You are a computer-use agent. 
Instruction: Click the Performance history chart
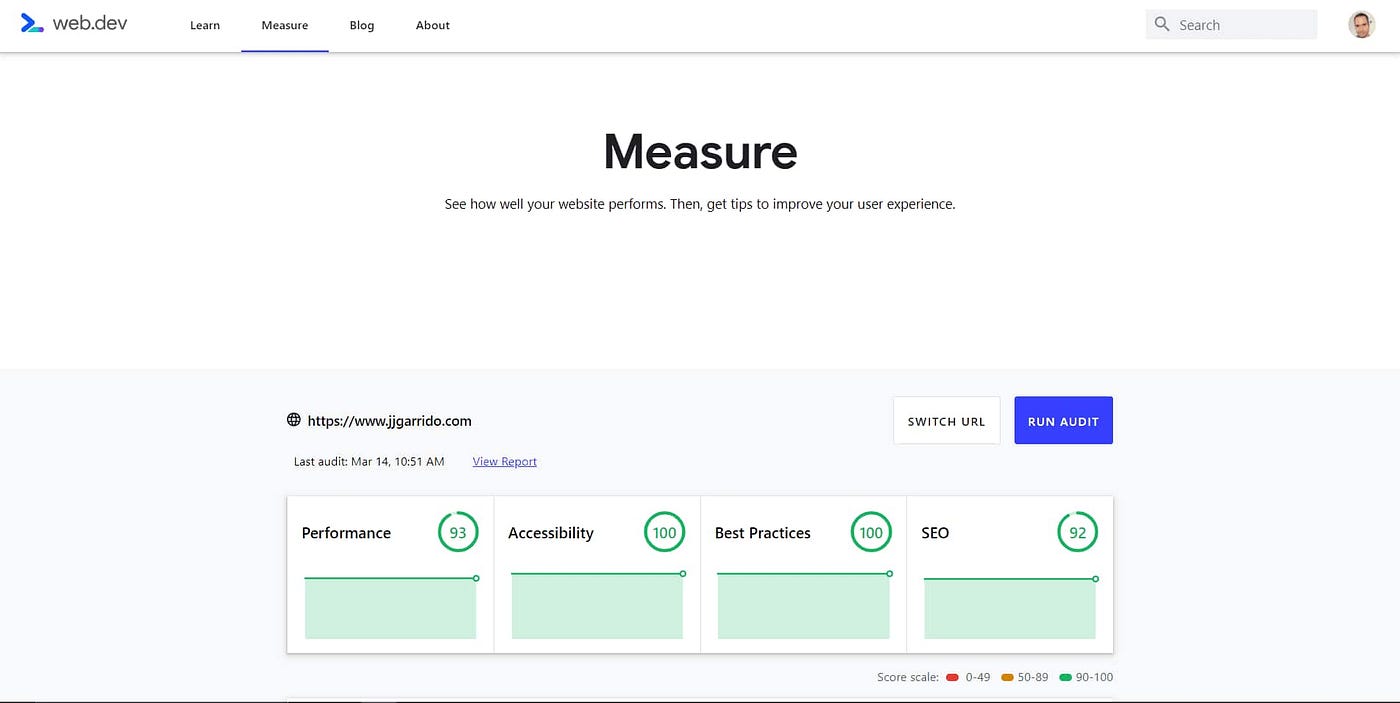(390, 606)
